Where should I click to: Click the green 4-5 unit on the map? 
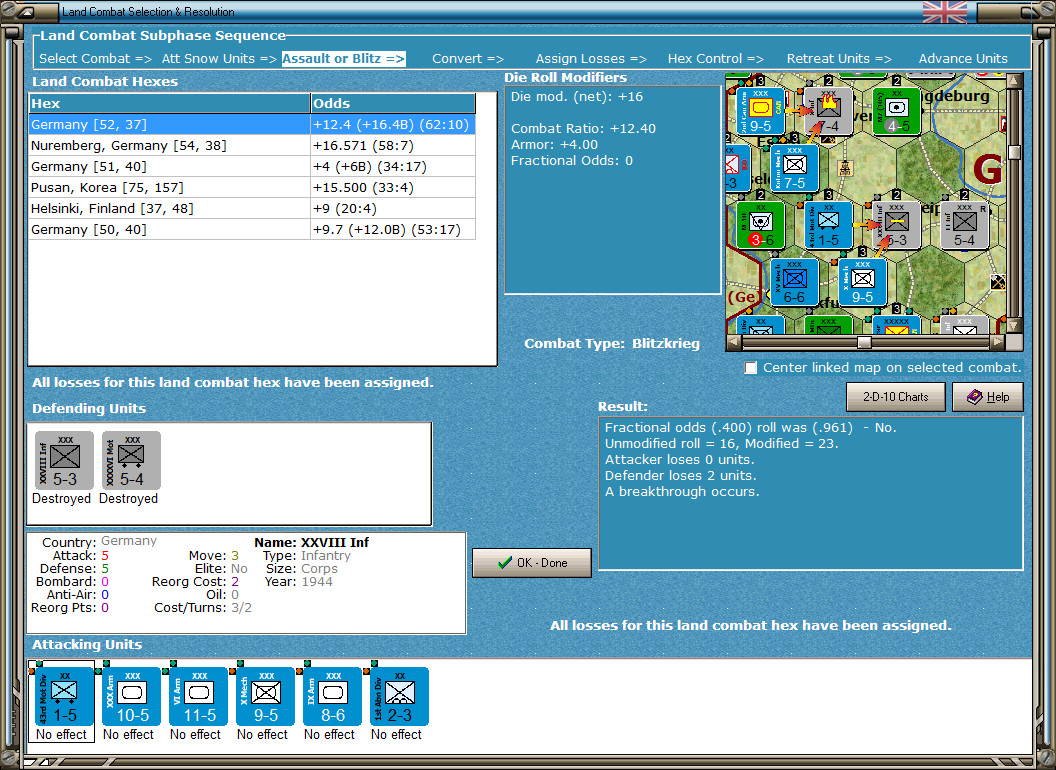(x=896, y=111)
